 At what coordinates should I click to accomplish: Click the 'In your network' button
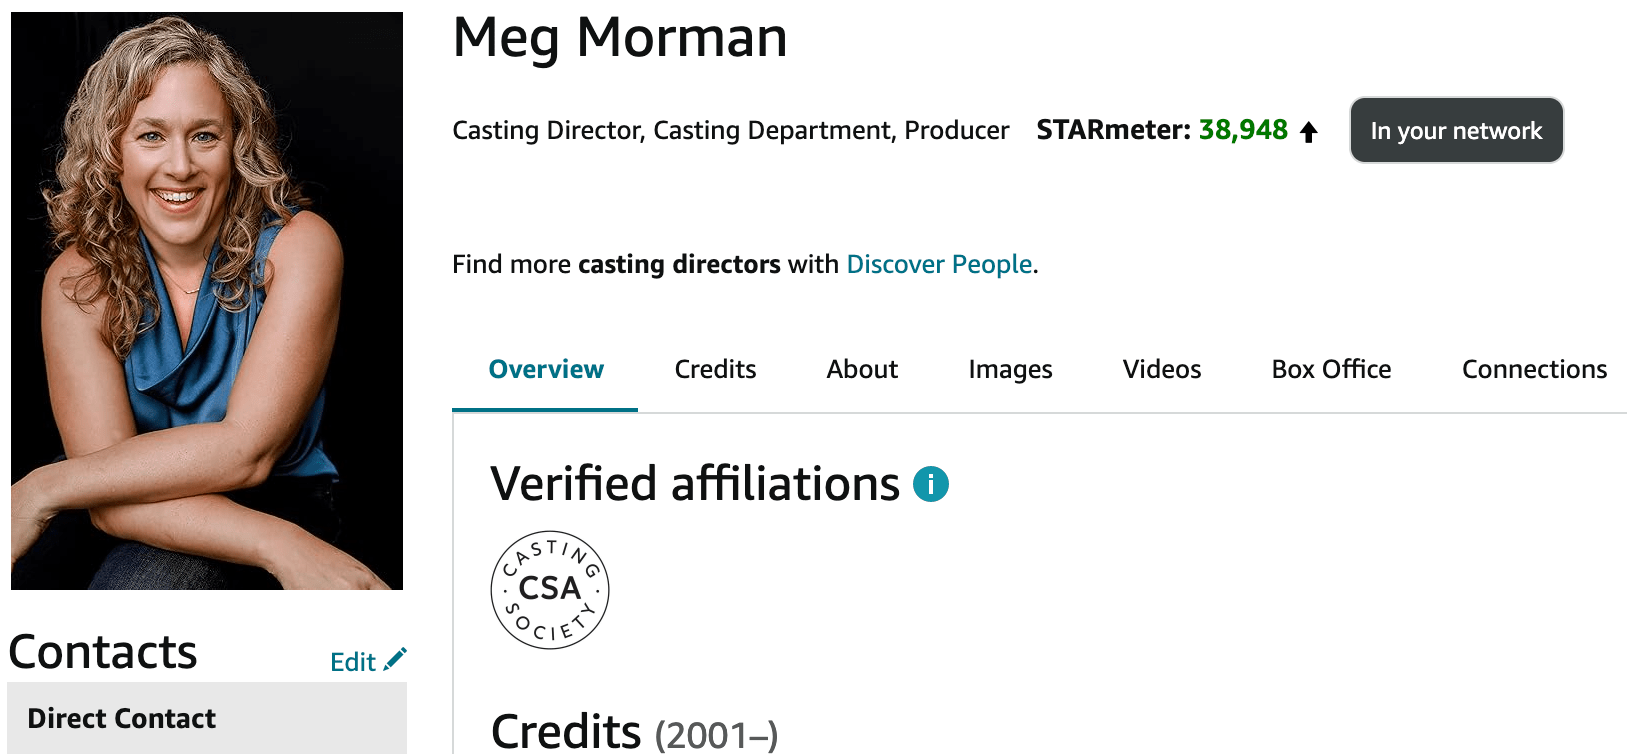coord(1456,130)
